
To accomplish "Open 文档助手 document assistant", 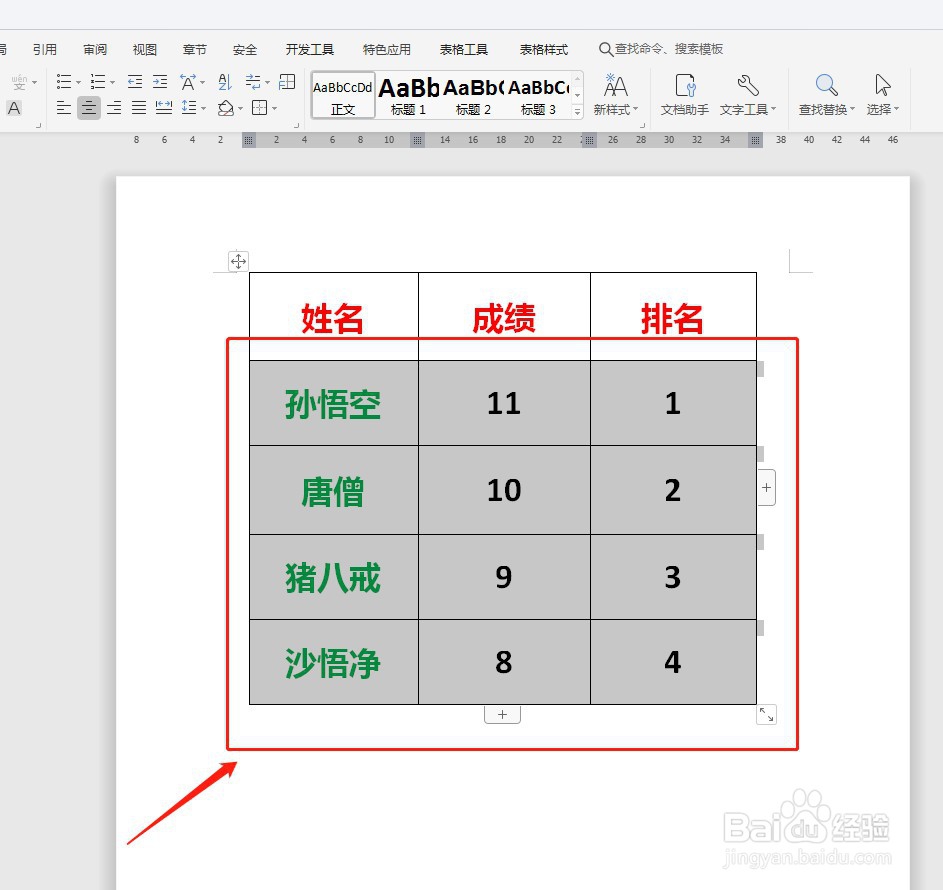I will click(684, 94).
